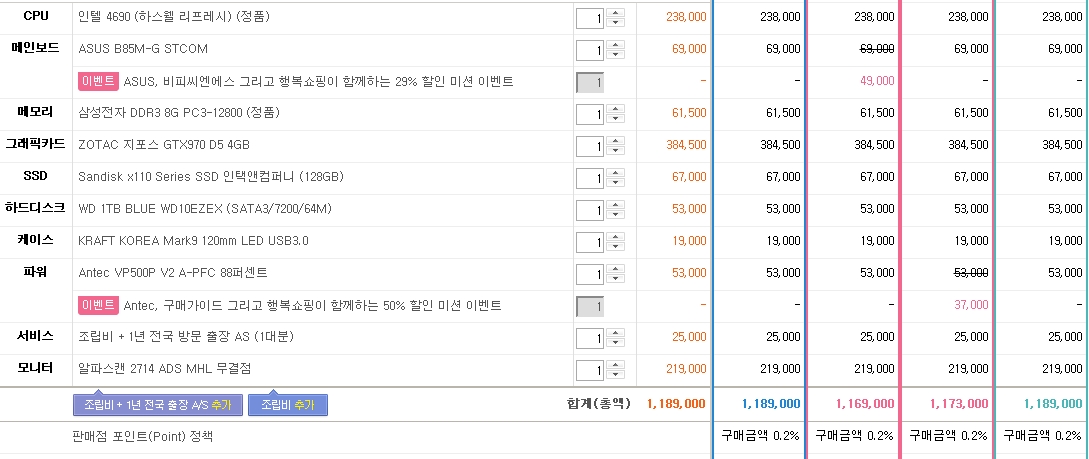This screenshot has height=459, width=1089.
Task: Decrease WD 1TB BLUE hard disk quantity
Action: coord(615,214)
